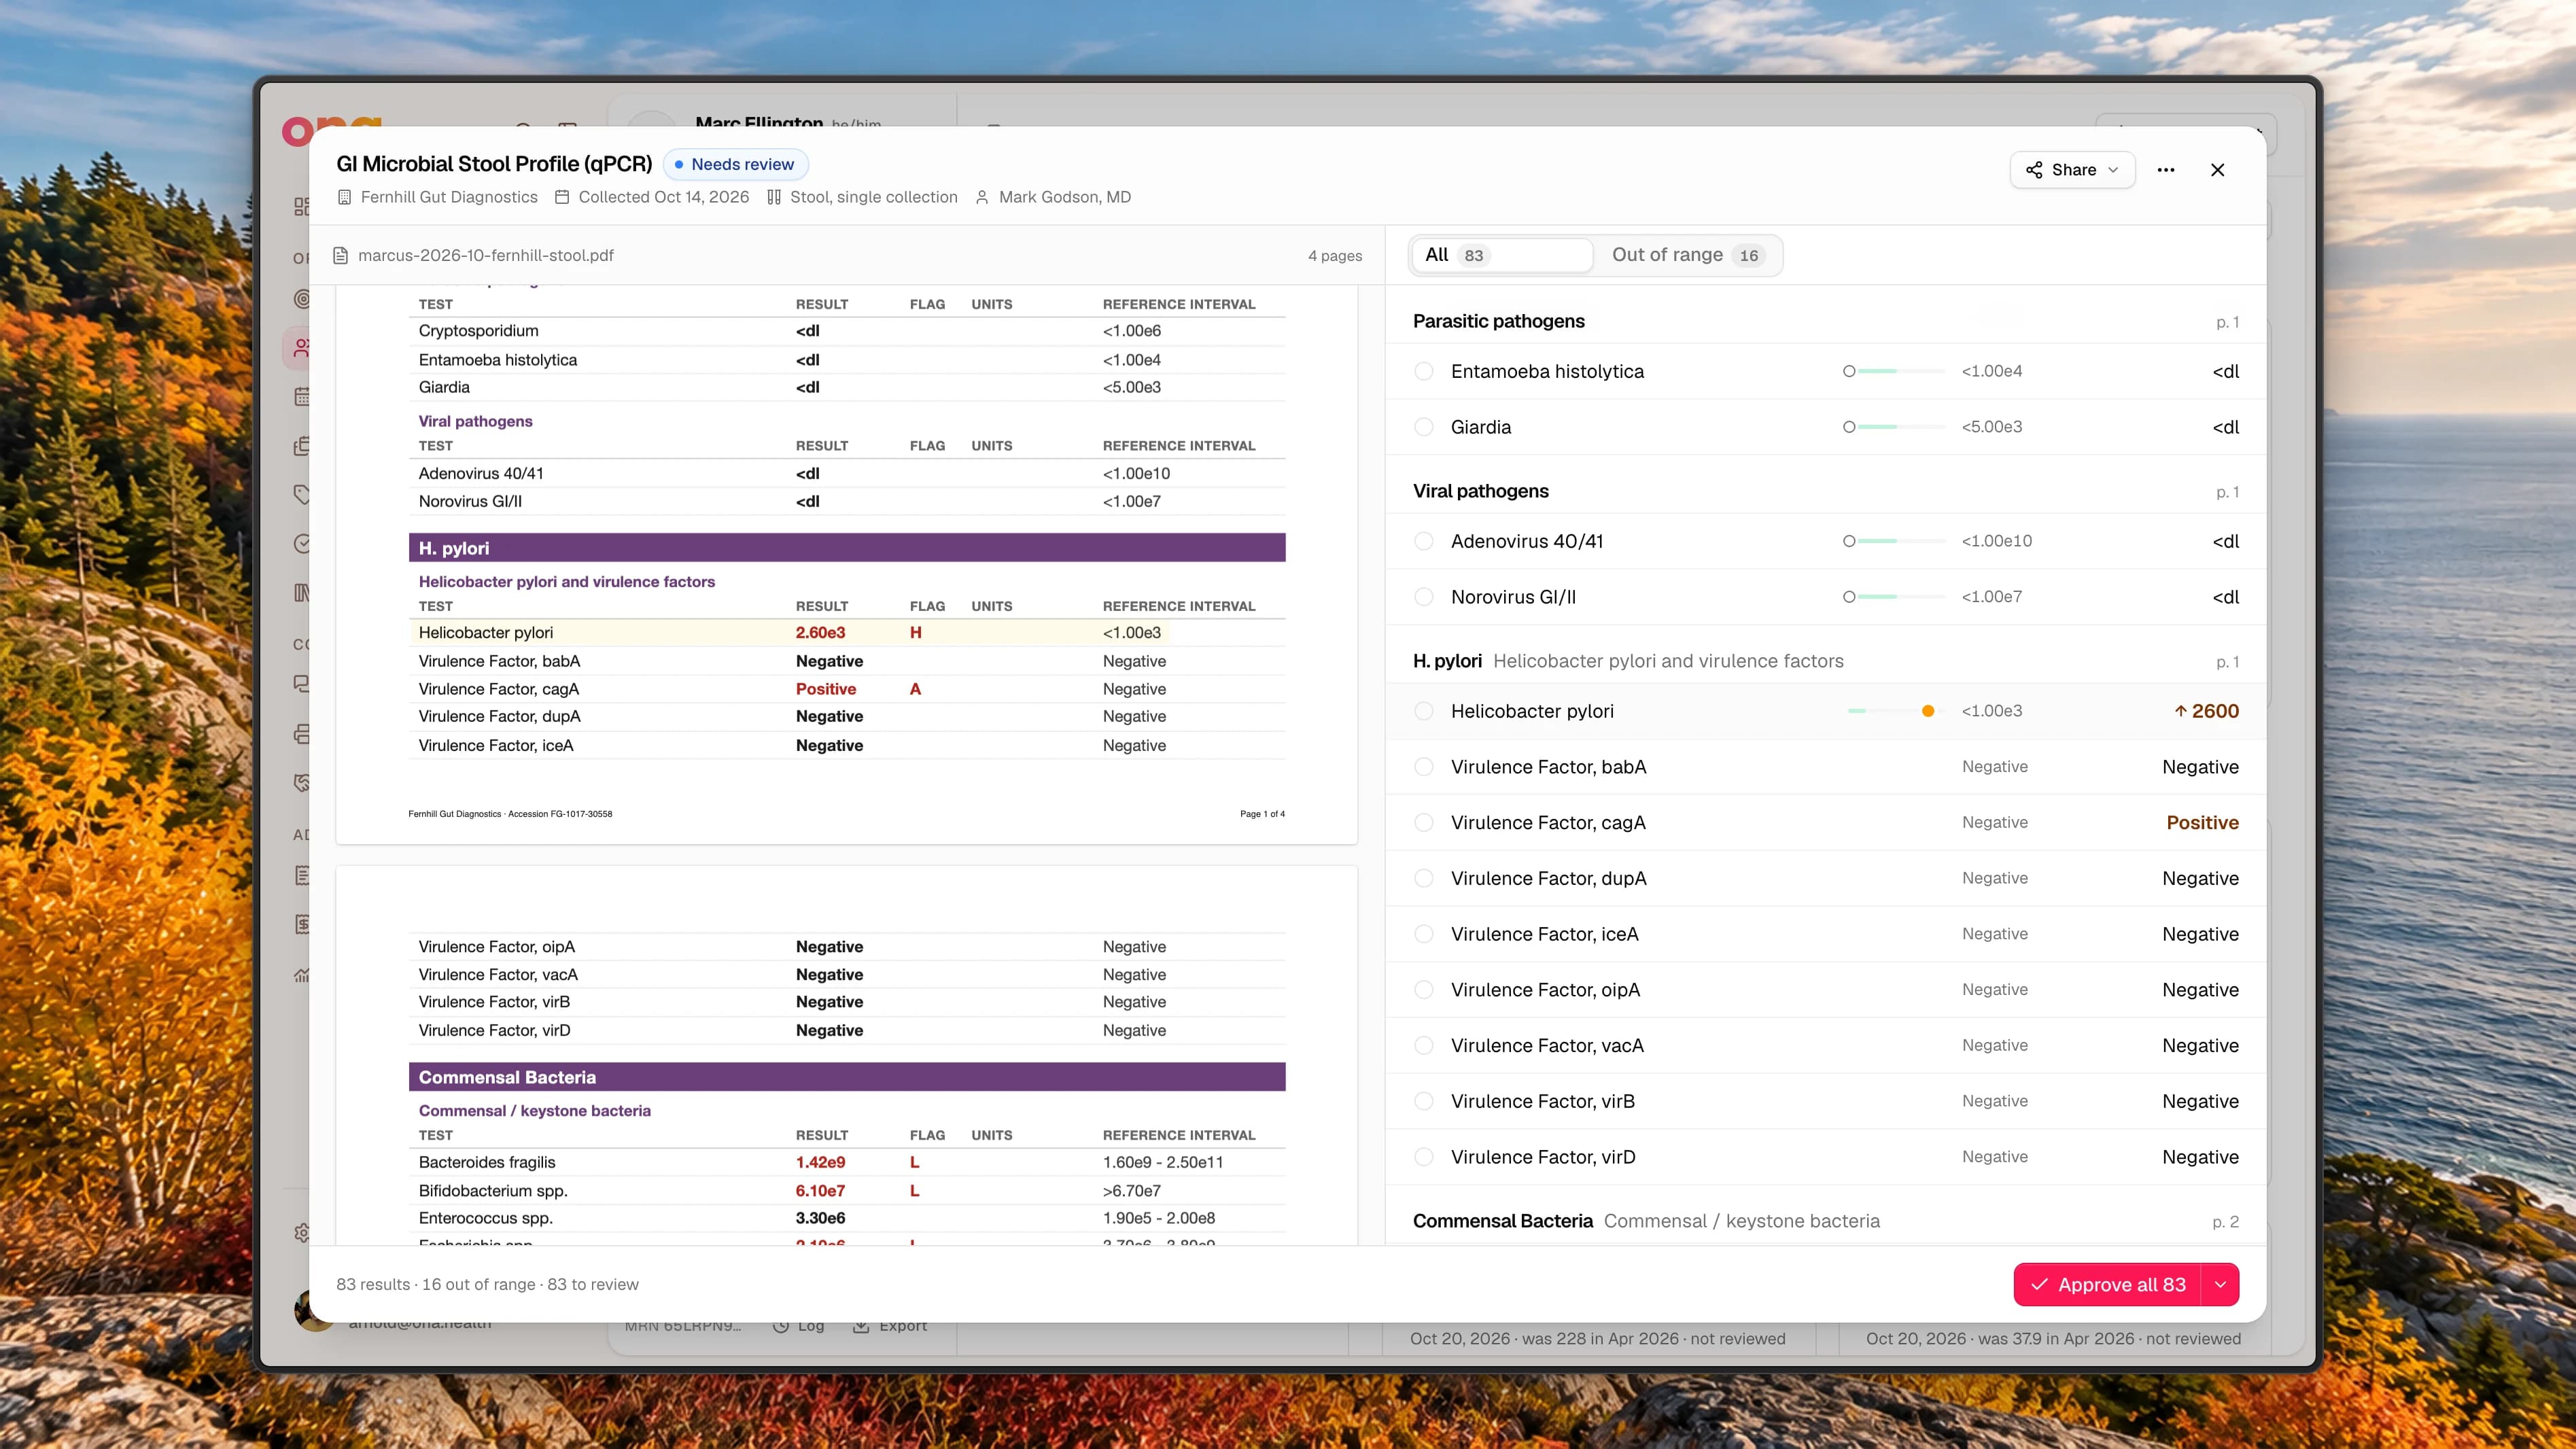Select the Helicobacter pylori result circle
Screen dimensions: 2576x1449
1424,711
